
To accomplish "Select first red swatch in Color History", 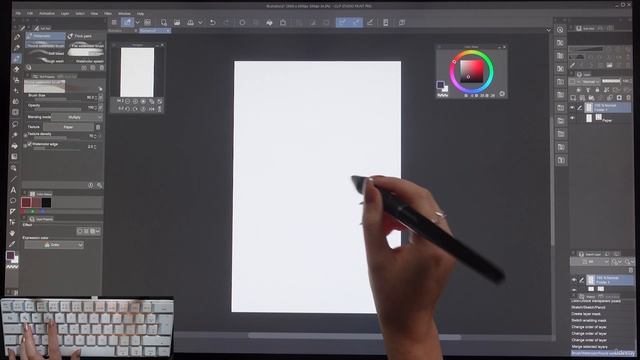I will click(26, 202).
